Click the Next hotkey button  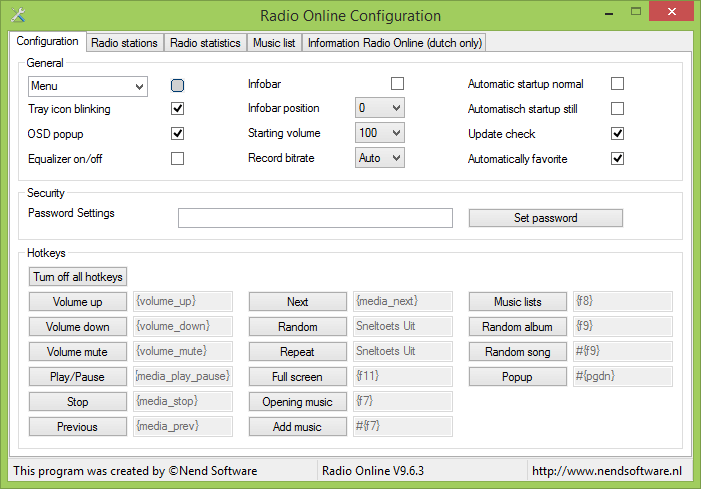point(298,302)
